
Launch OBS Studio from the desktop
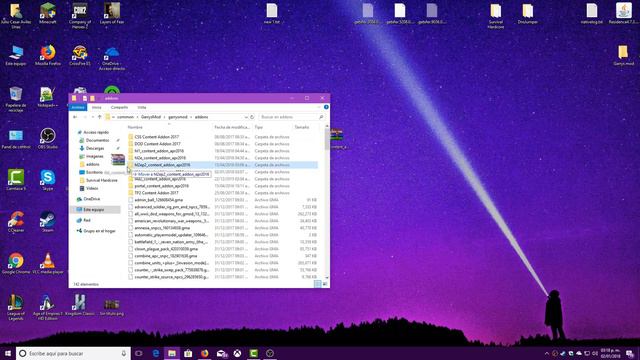point(48,139)
